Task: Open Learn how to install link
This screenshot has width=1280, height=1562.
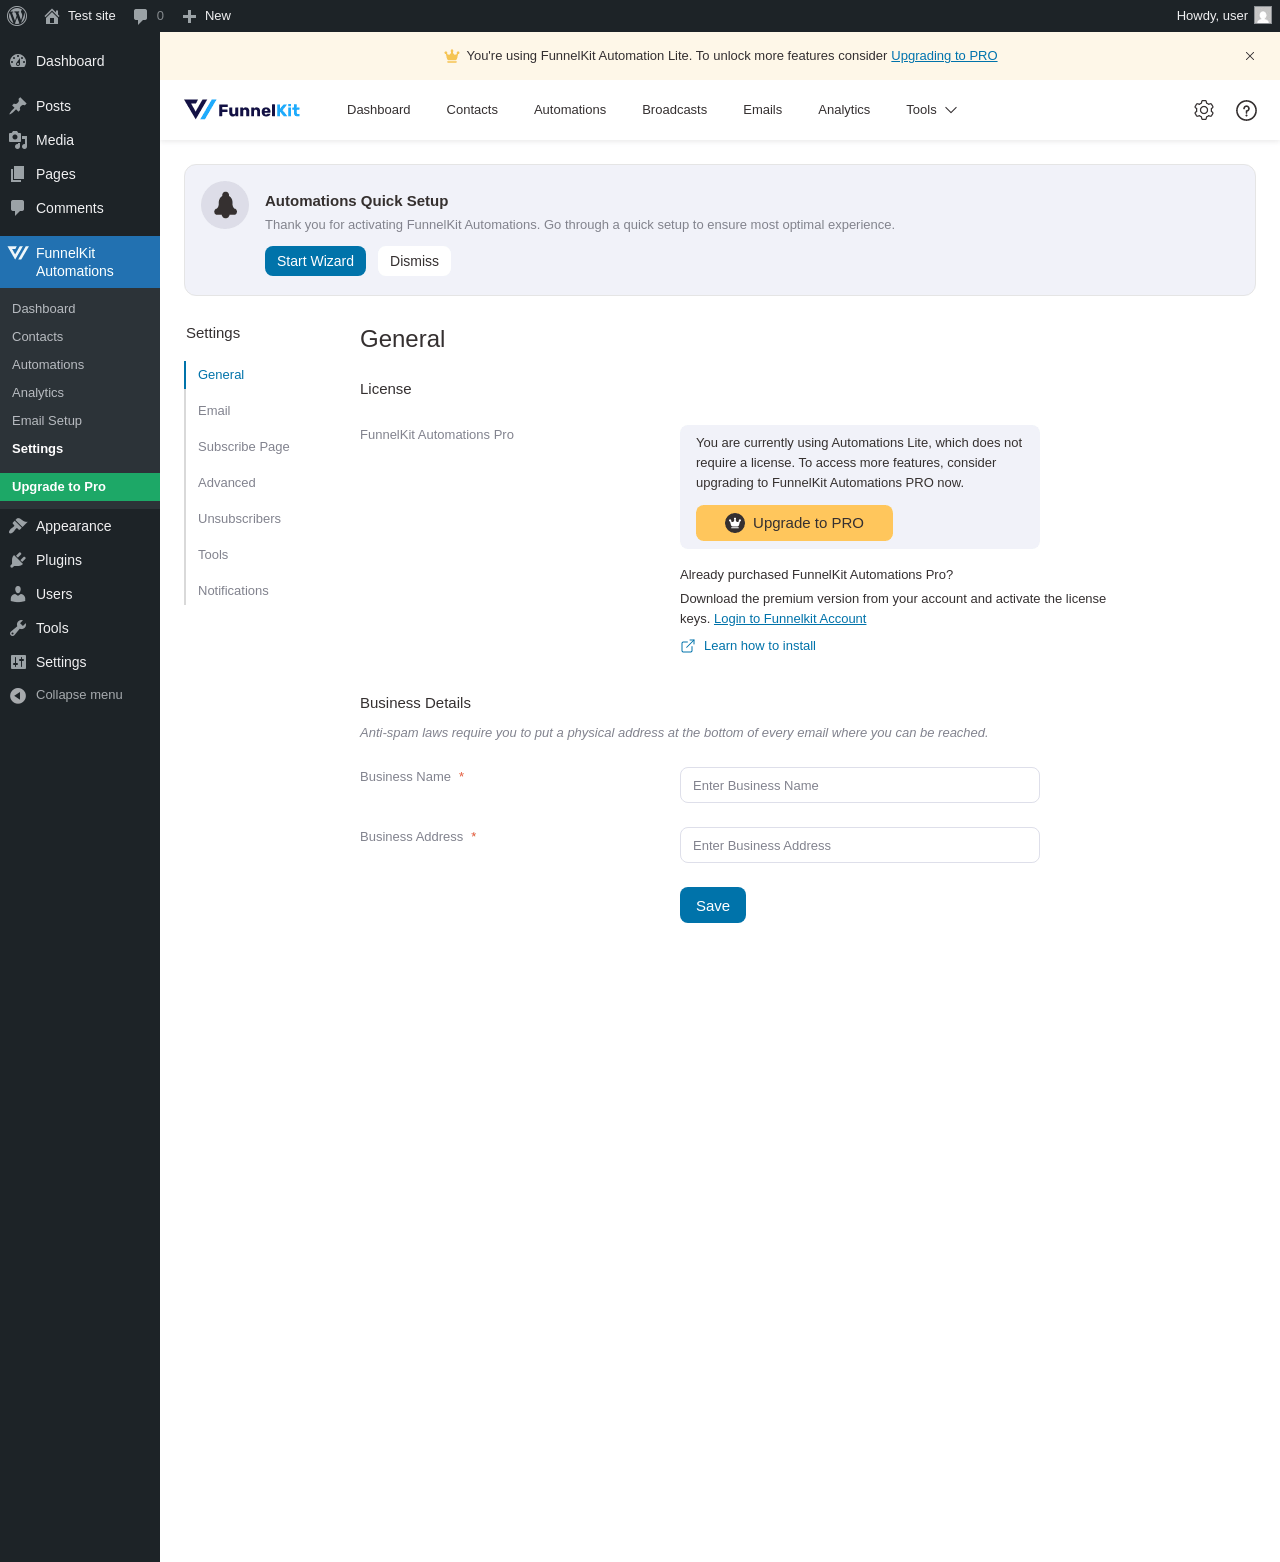Action: click(760, 646)
